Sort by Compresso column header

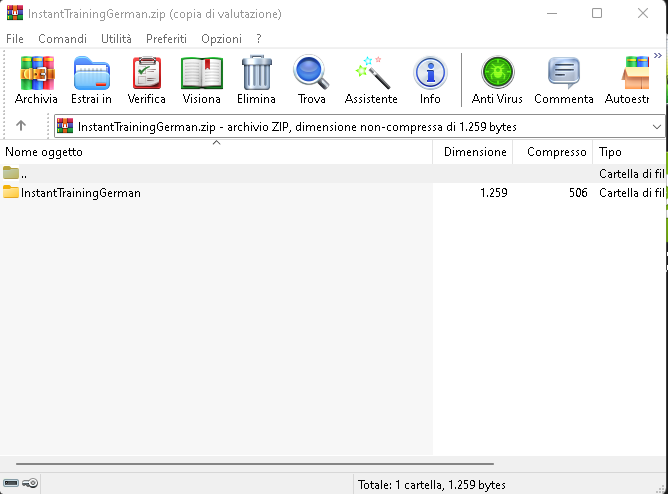553,152
